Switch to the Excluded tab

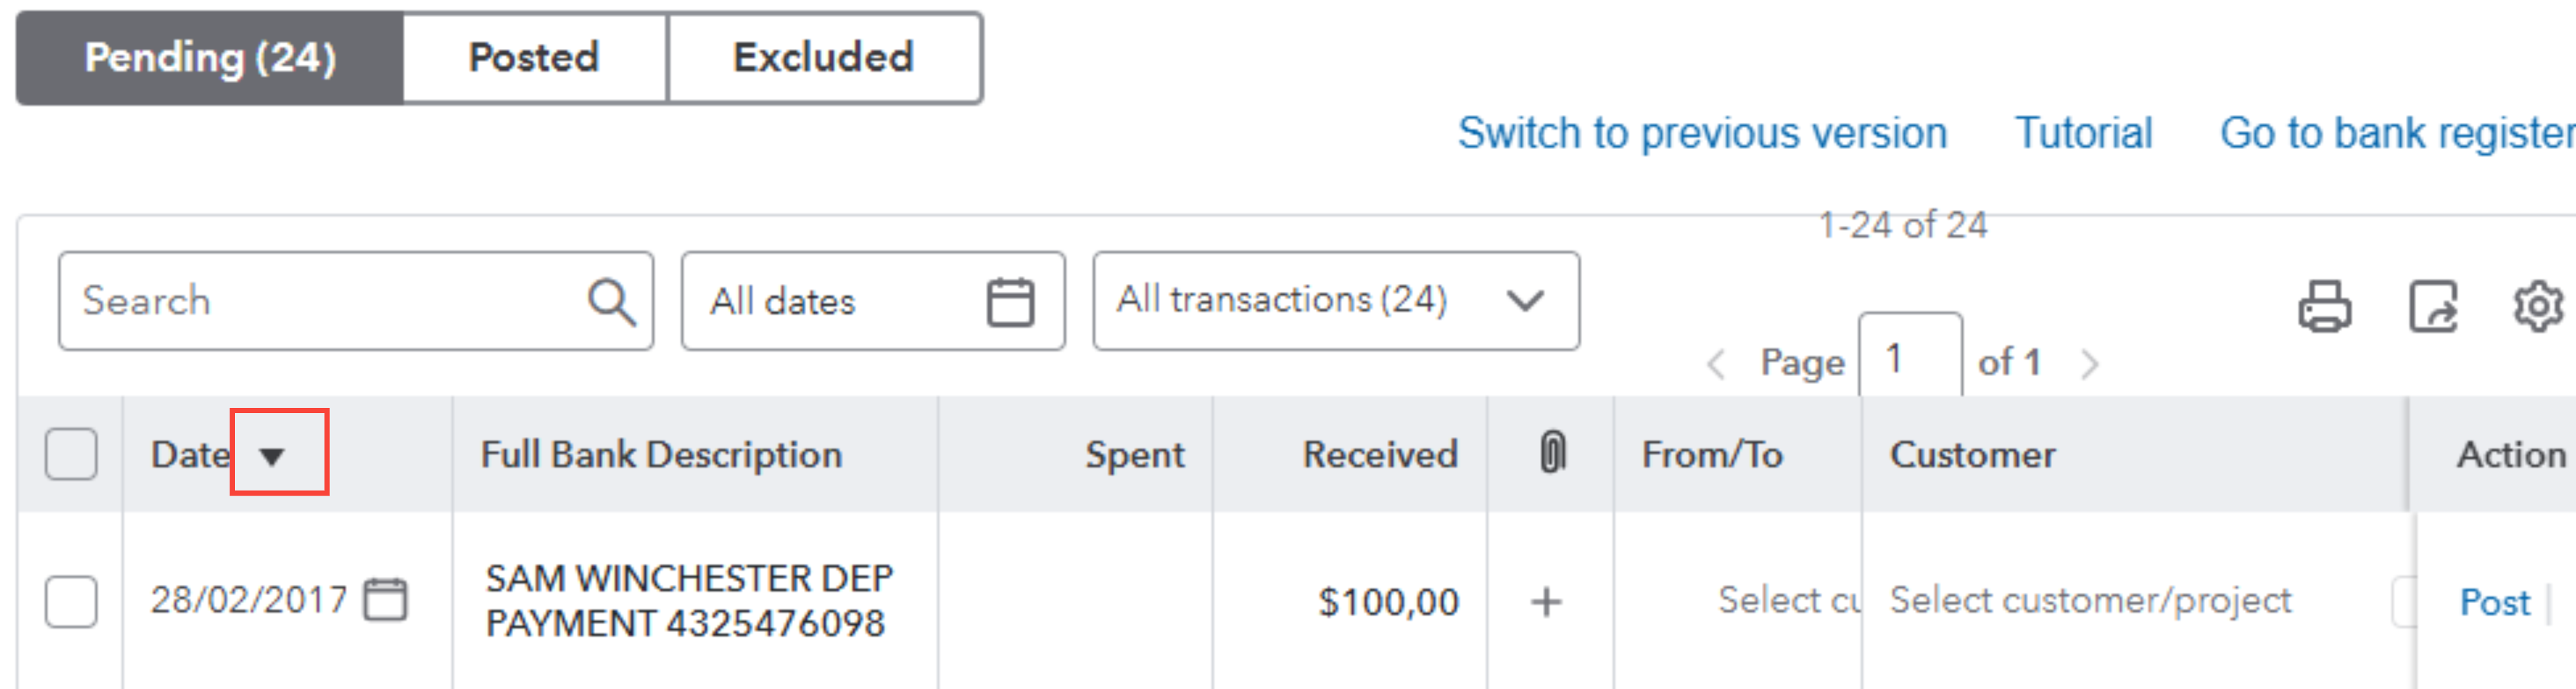(823, 58)
